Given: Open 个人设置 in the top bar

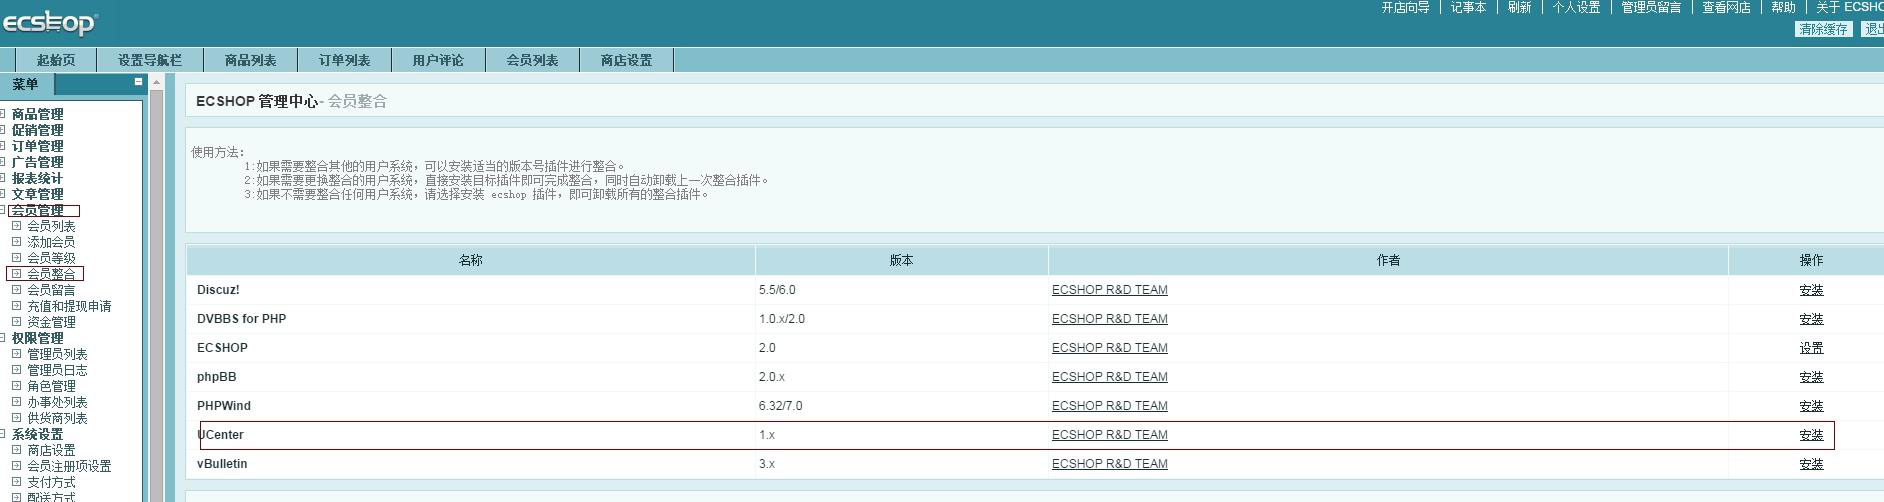Looking at the screenshot, I should pos(1576,7).
